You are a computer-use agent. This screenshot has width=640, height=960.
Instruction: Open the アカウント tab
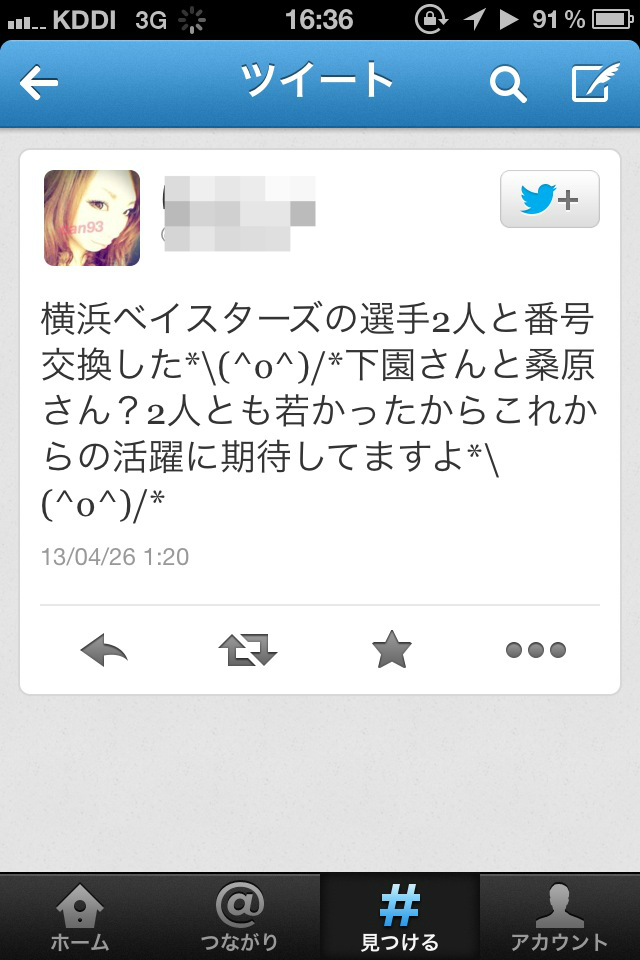[560, 917]
